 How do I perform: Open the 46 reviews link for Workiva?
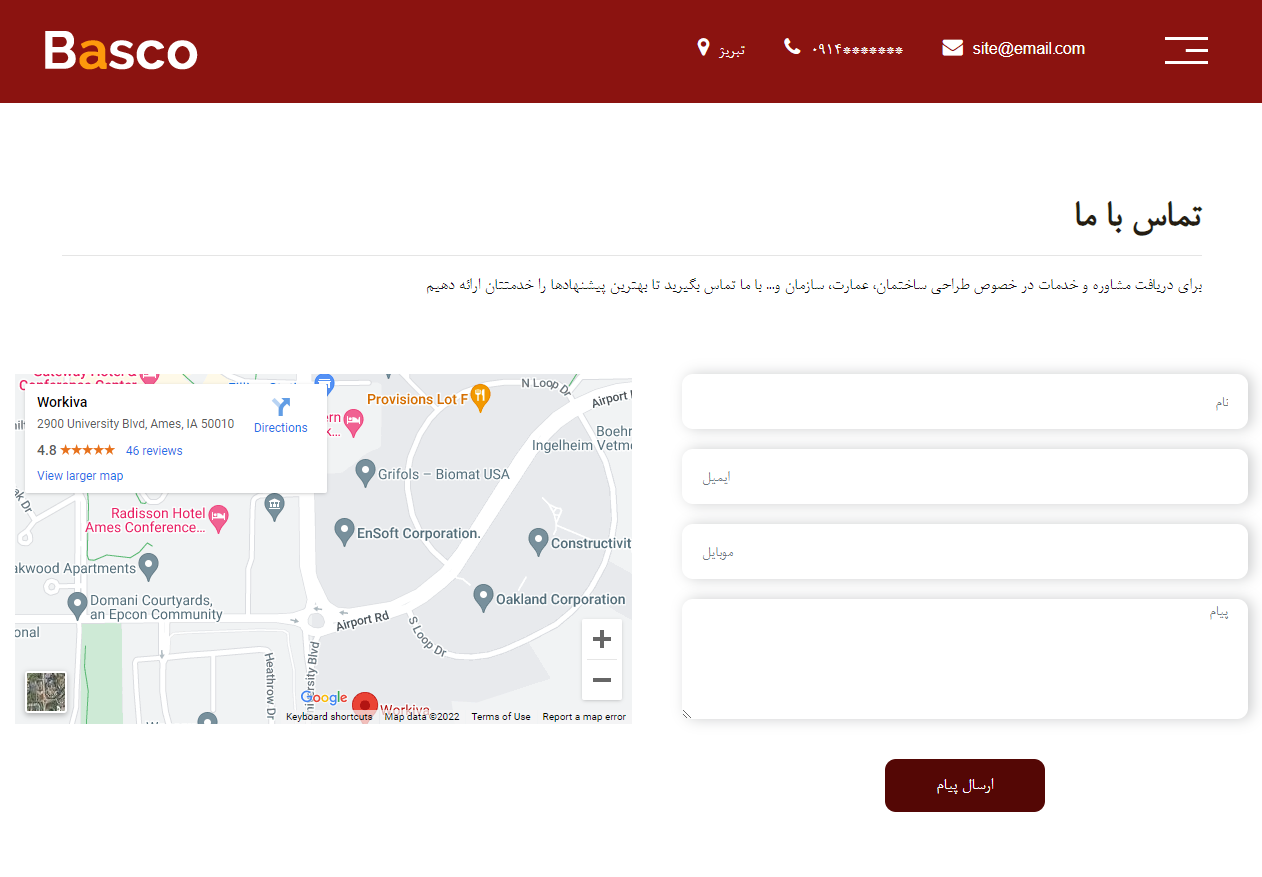coord(153,450)
